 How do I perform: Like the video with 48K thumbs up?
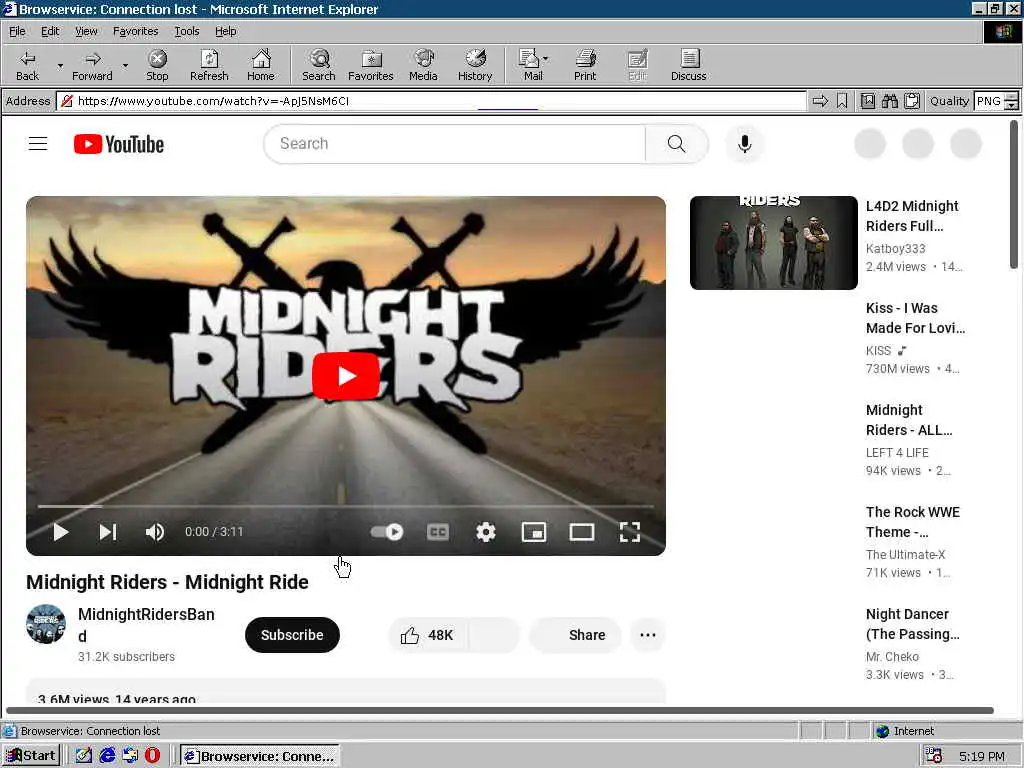[428, 635]
